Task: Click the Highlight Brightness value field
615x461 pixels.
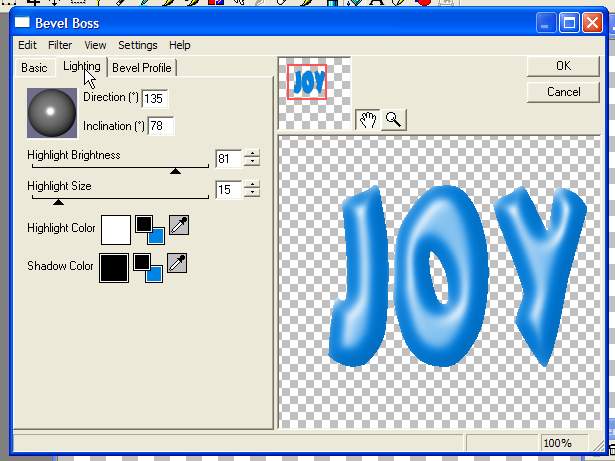Action: 228,159
